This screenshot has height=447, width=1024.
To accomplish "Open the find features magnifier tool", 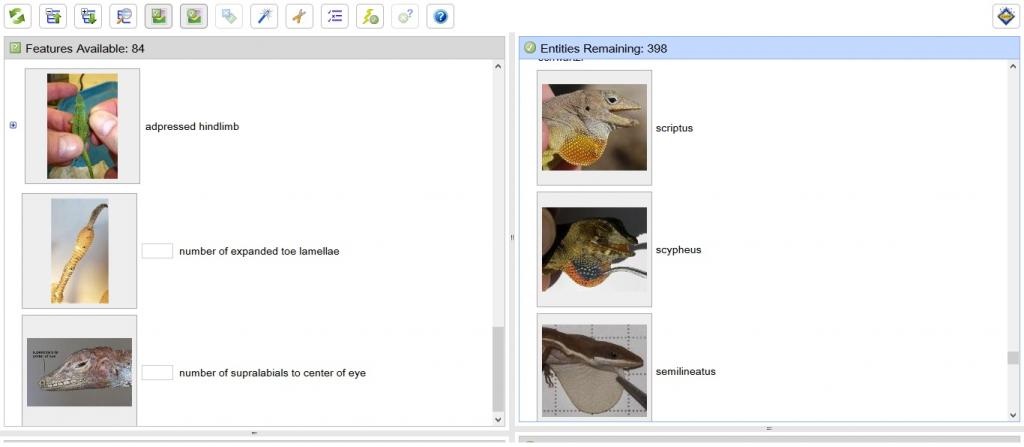I will tap(124, 16).
